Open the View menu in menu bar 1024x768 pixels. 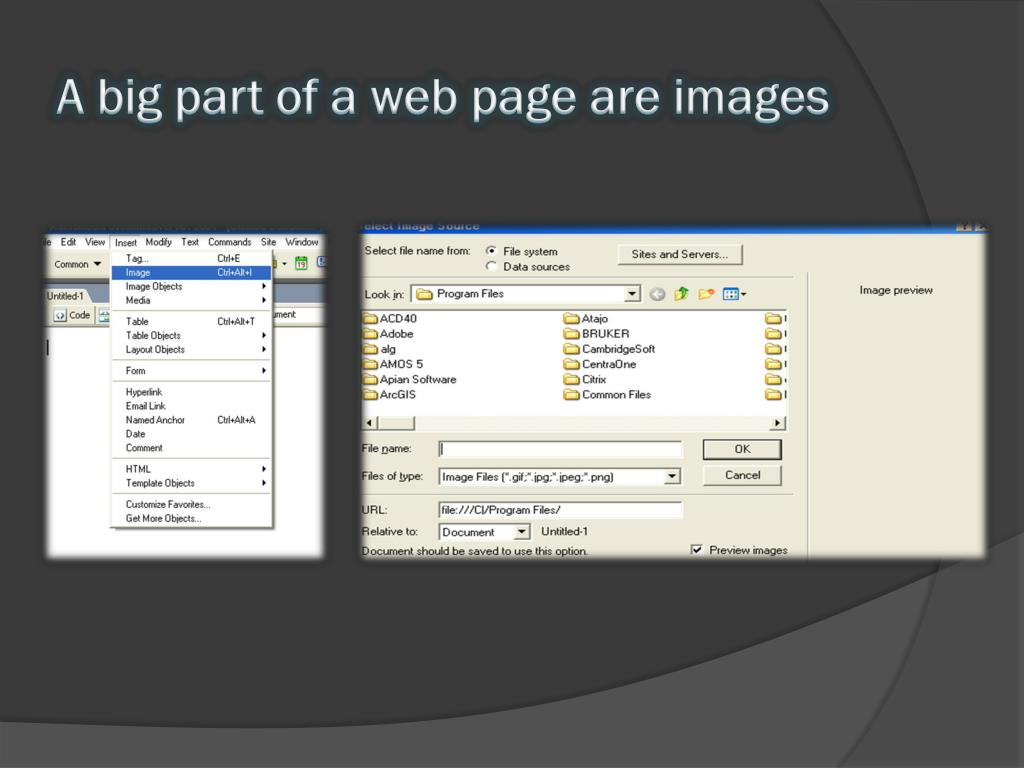point(95,242)
